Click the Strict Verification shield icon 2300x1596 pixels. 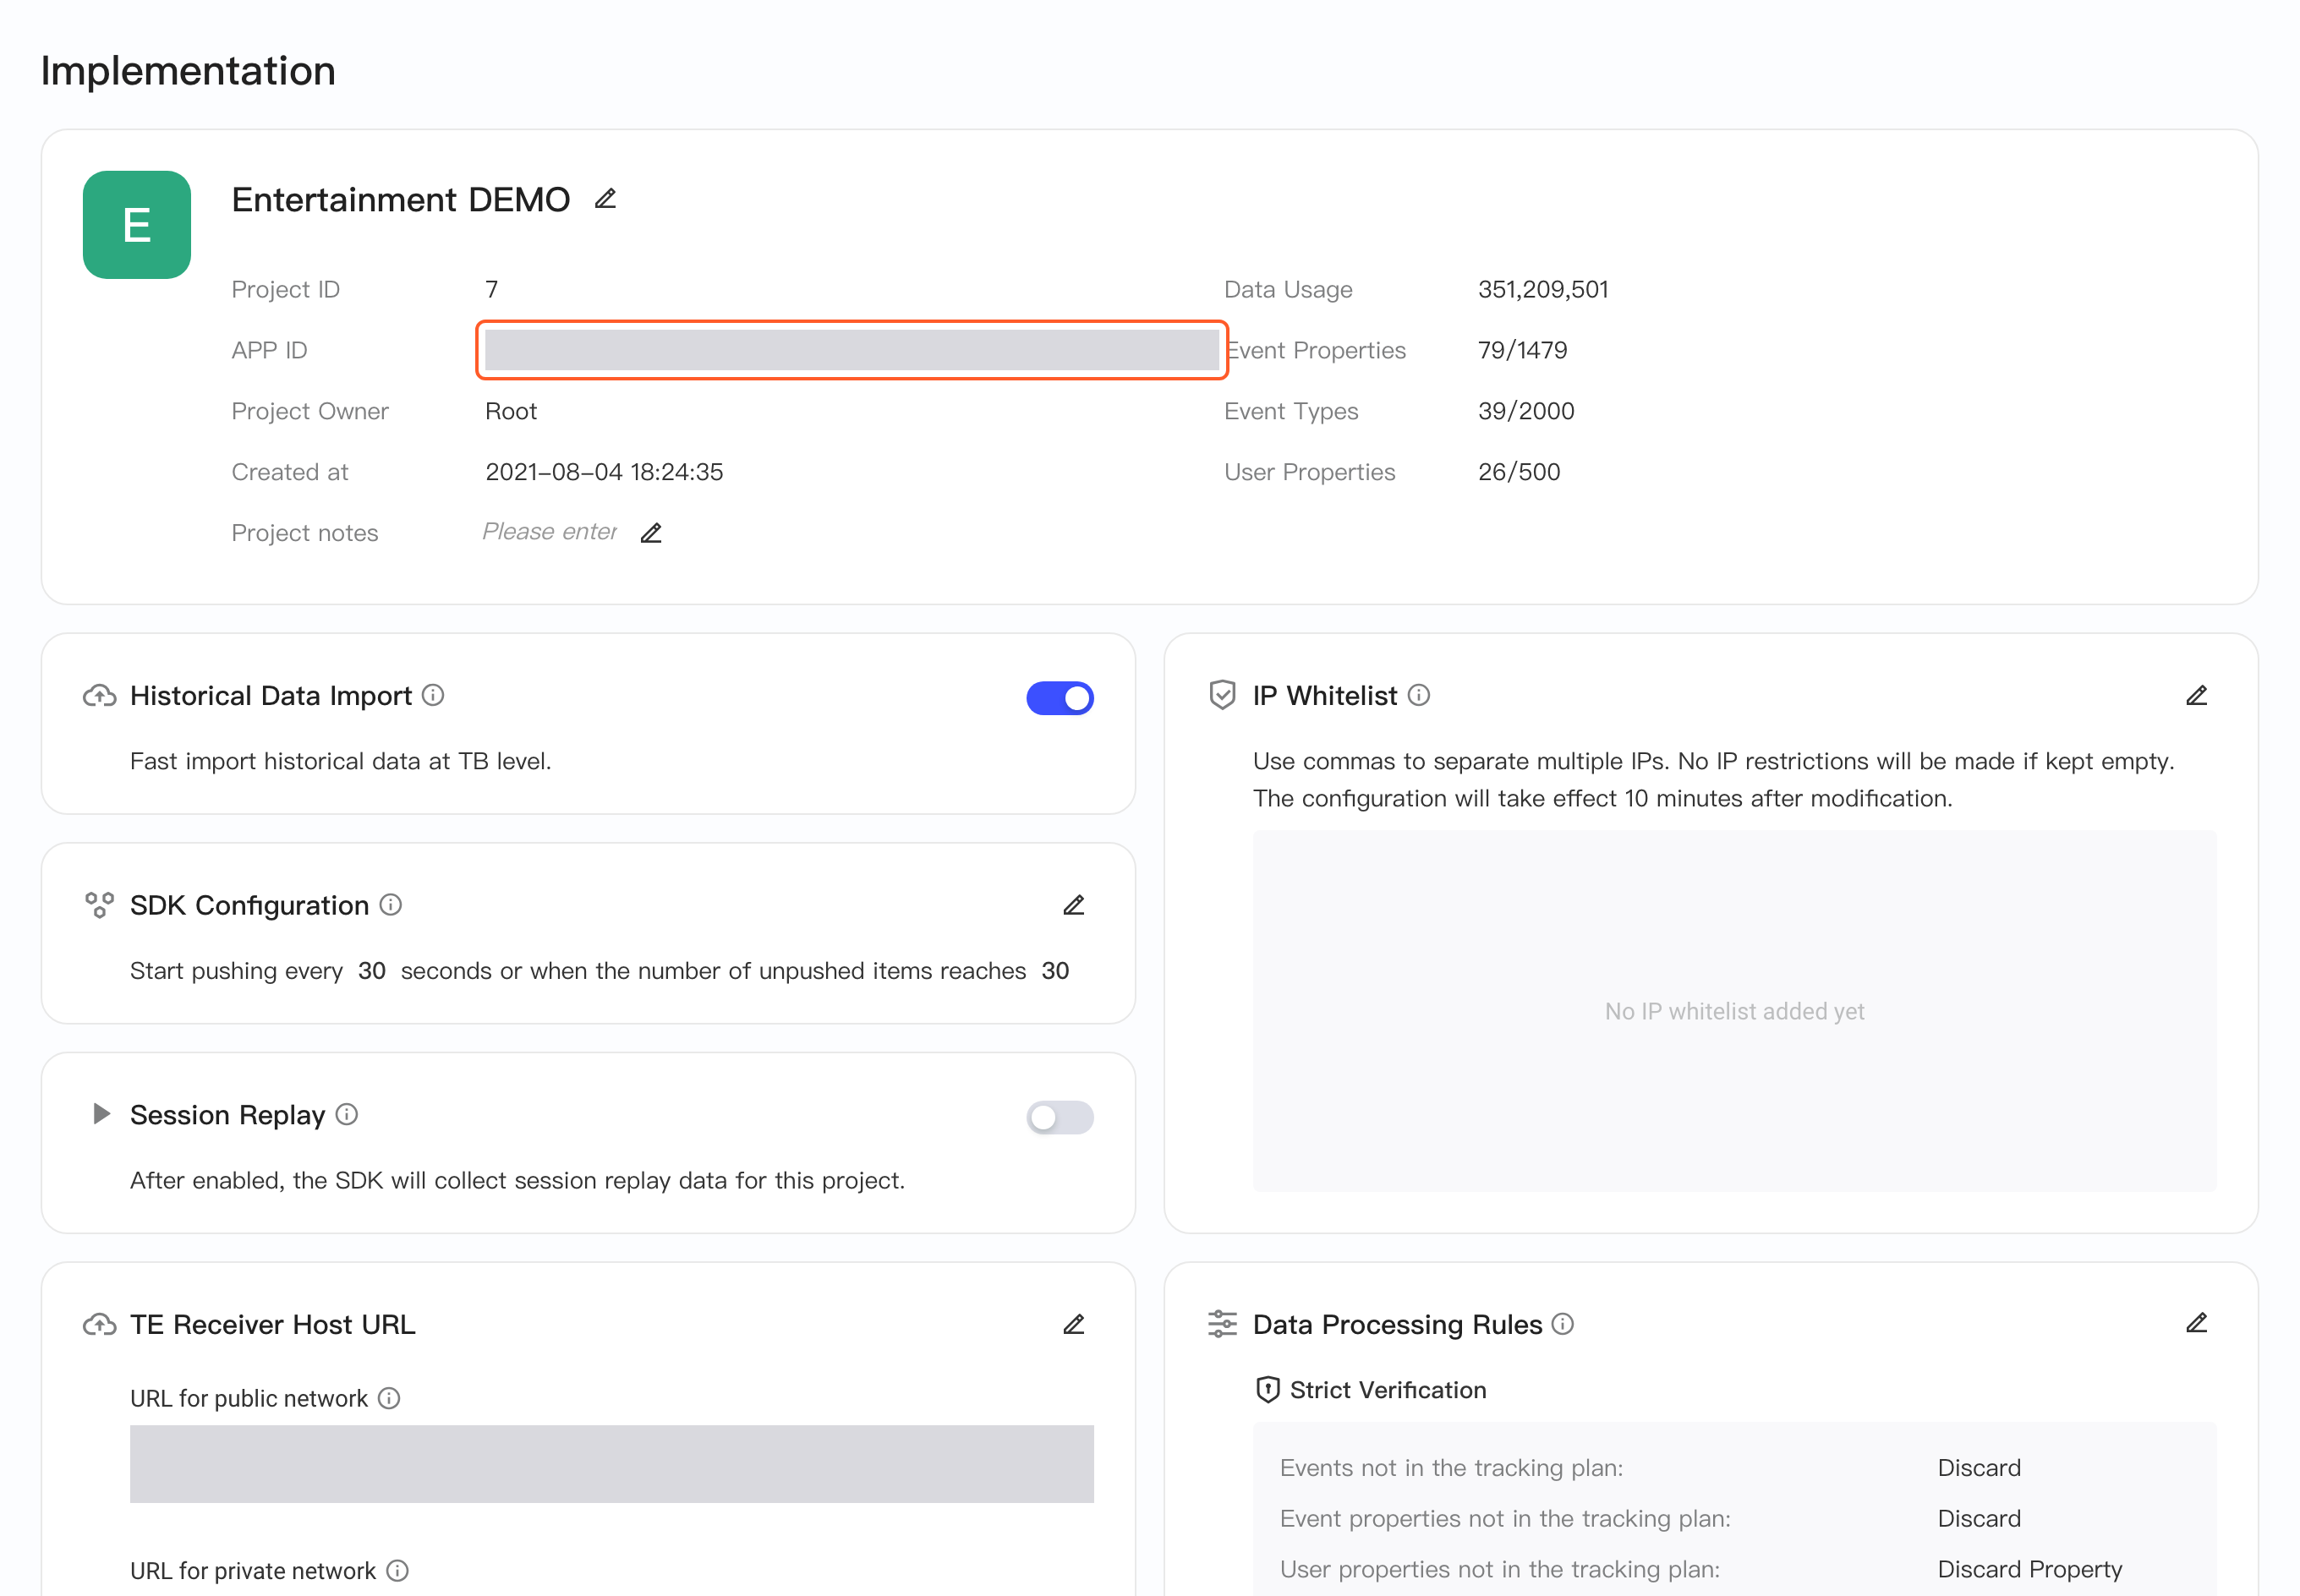pyautogui.click(x=1268, y=1390)
